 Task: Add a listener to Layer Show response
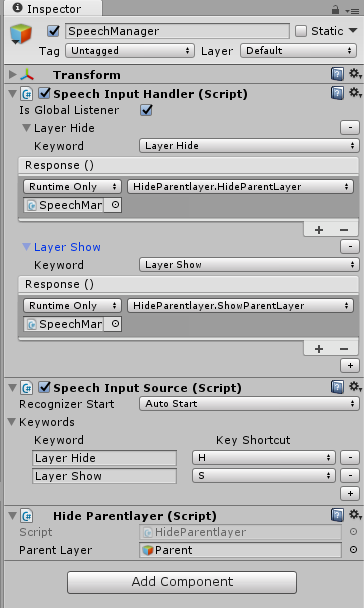pos(319,349)
